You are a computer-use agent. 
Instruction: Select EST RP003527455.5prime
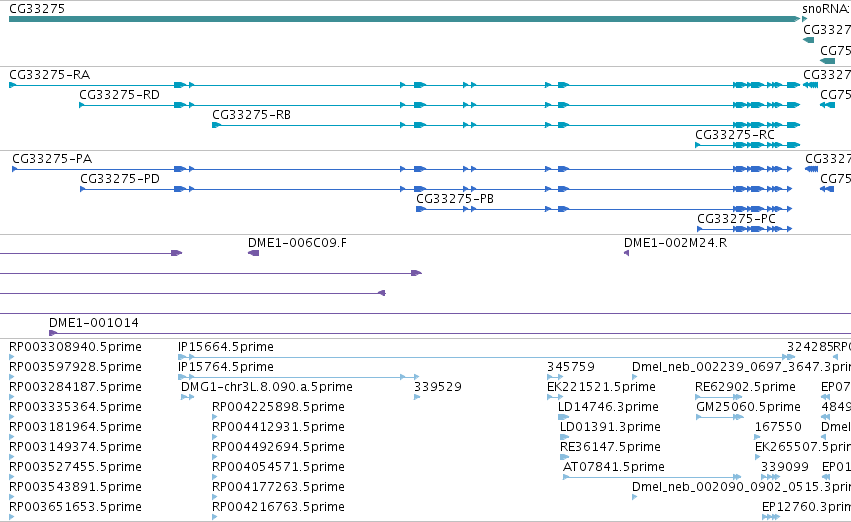point(75,467)
